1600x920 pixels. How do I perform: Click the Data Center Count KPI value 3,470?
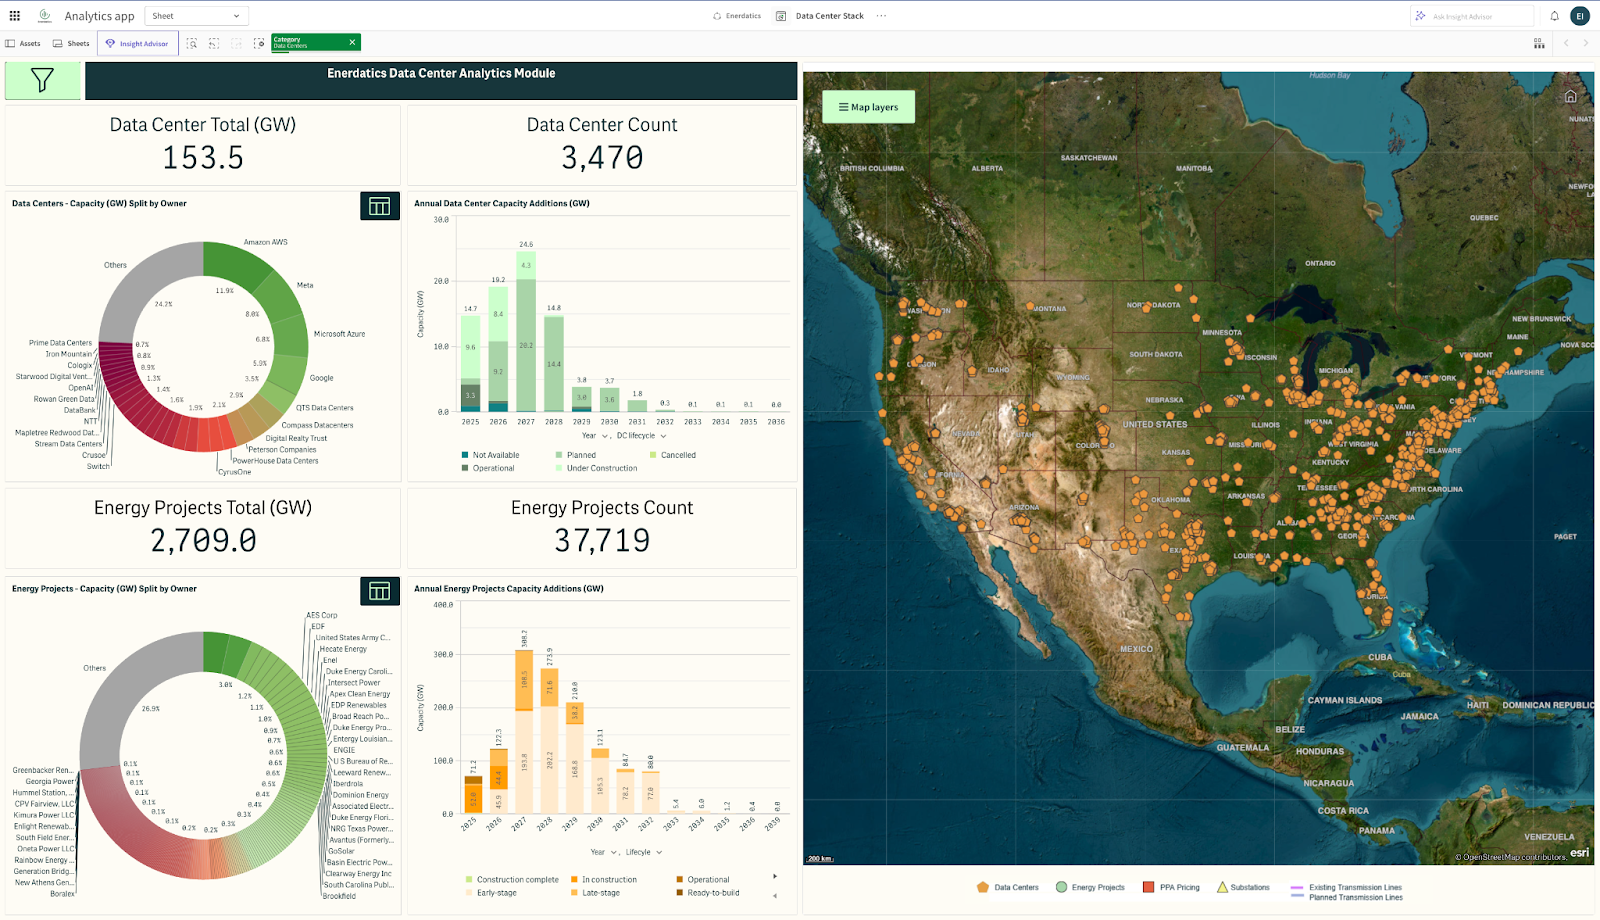click(602, 158)
